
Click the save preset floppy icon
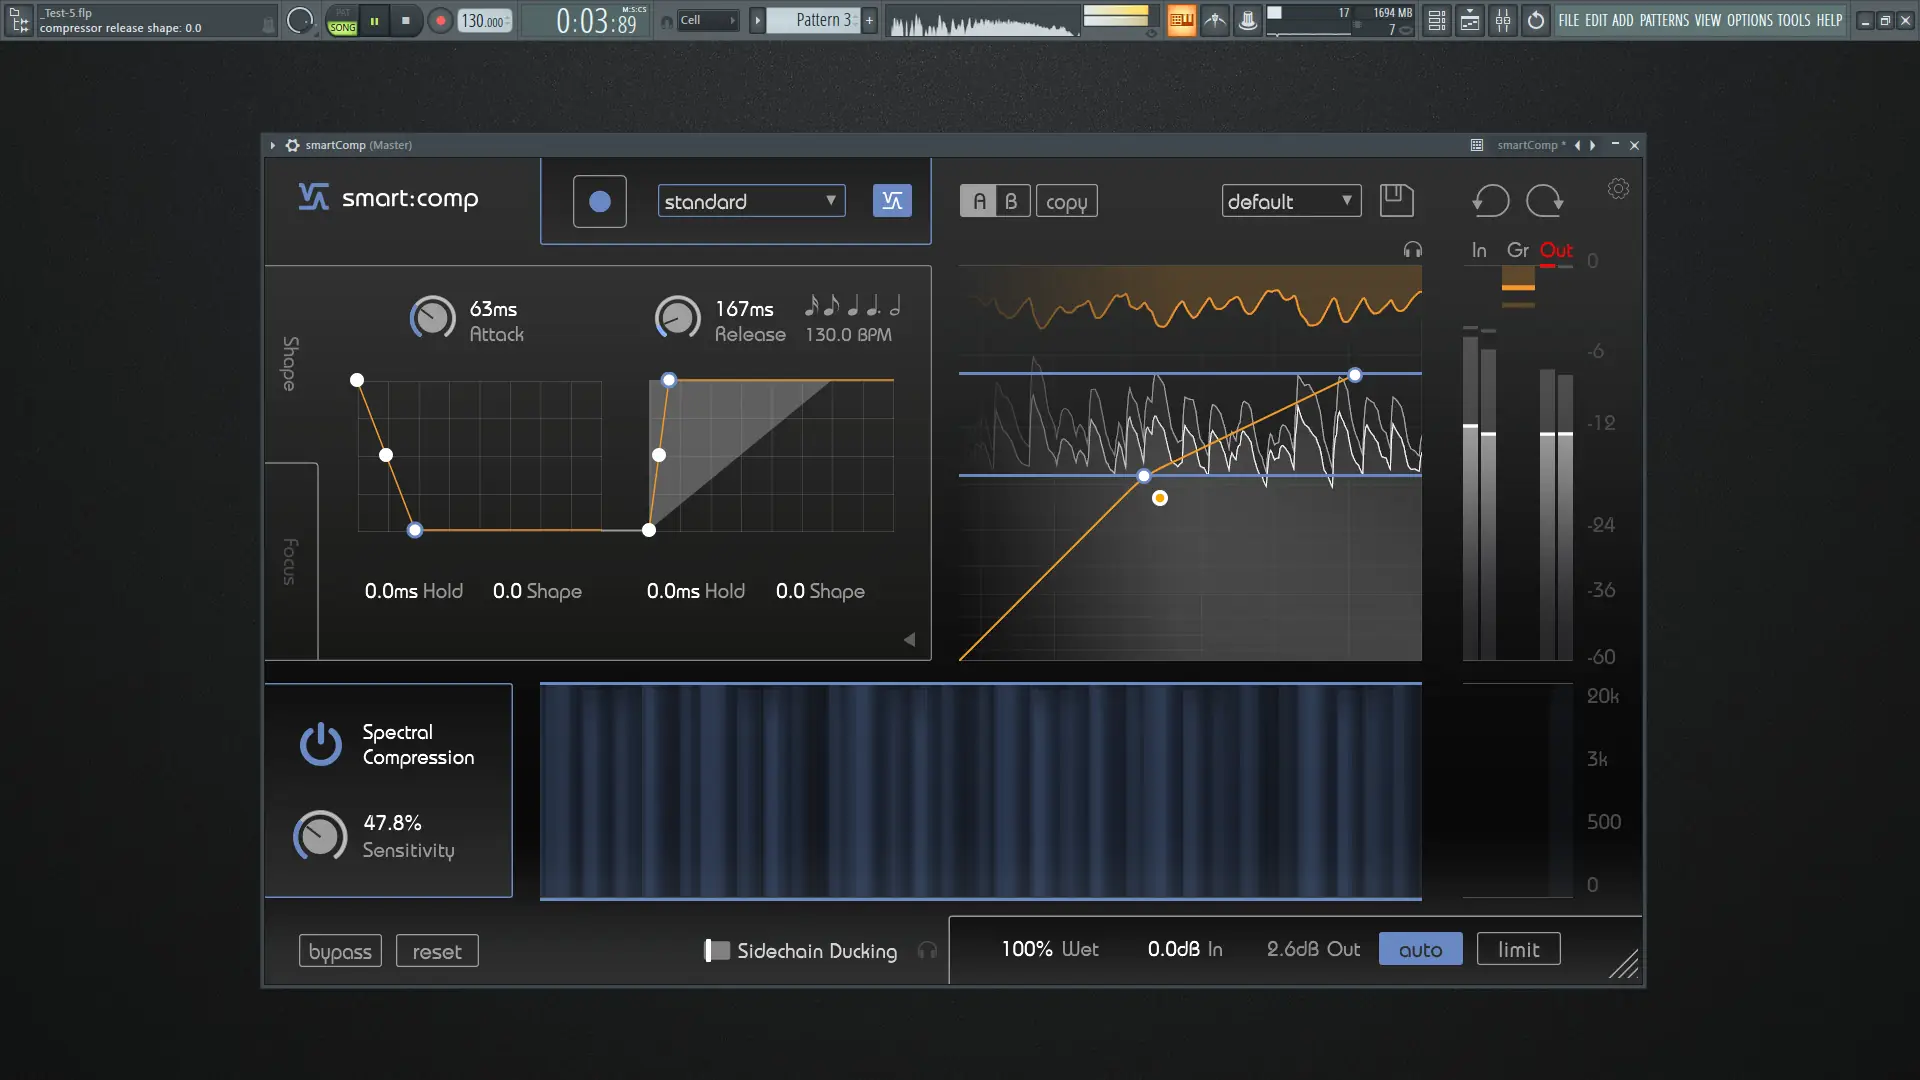click(x=1396, y=200)
